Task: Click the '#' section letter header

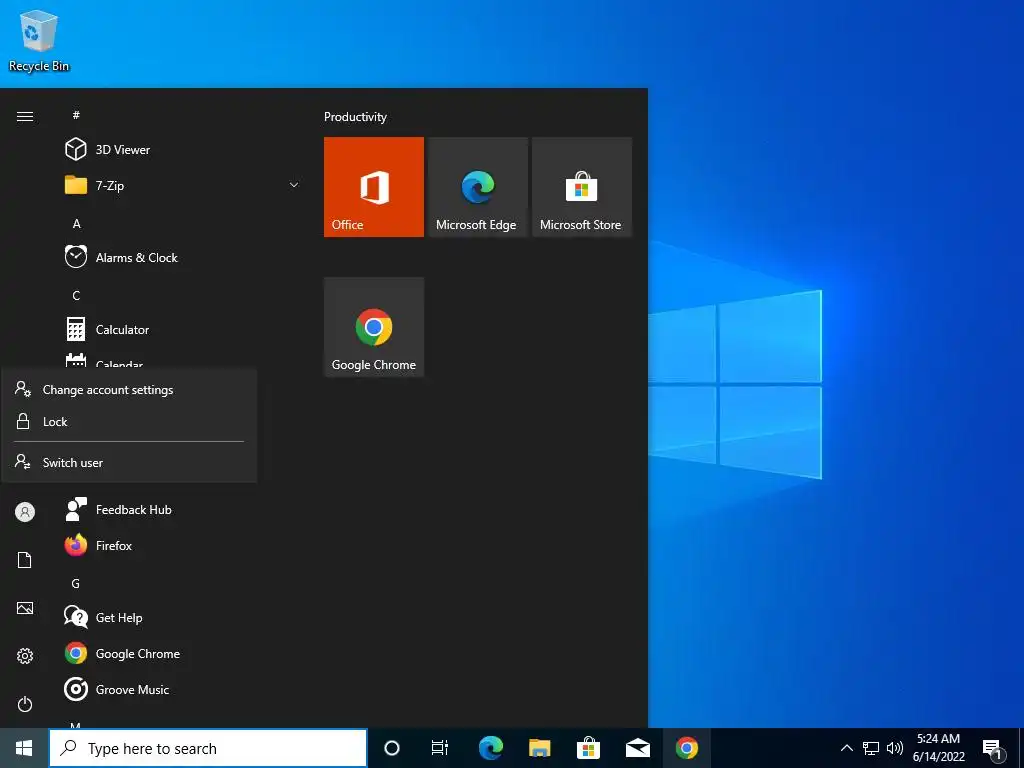Action: point(76,115)
